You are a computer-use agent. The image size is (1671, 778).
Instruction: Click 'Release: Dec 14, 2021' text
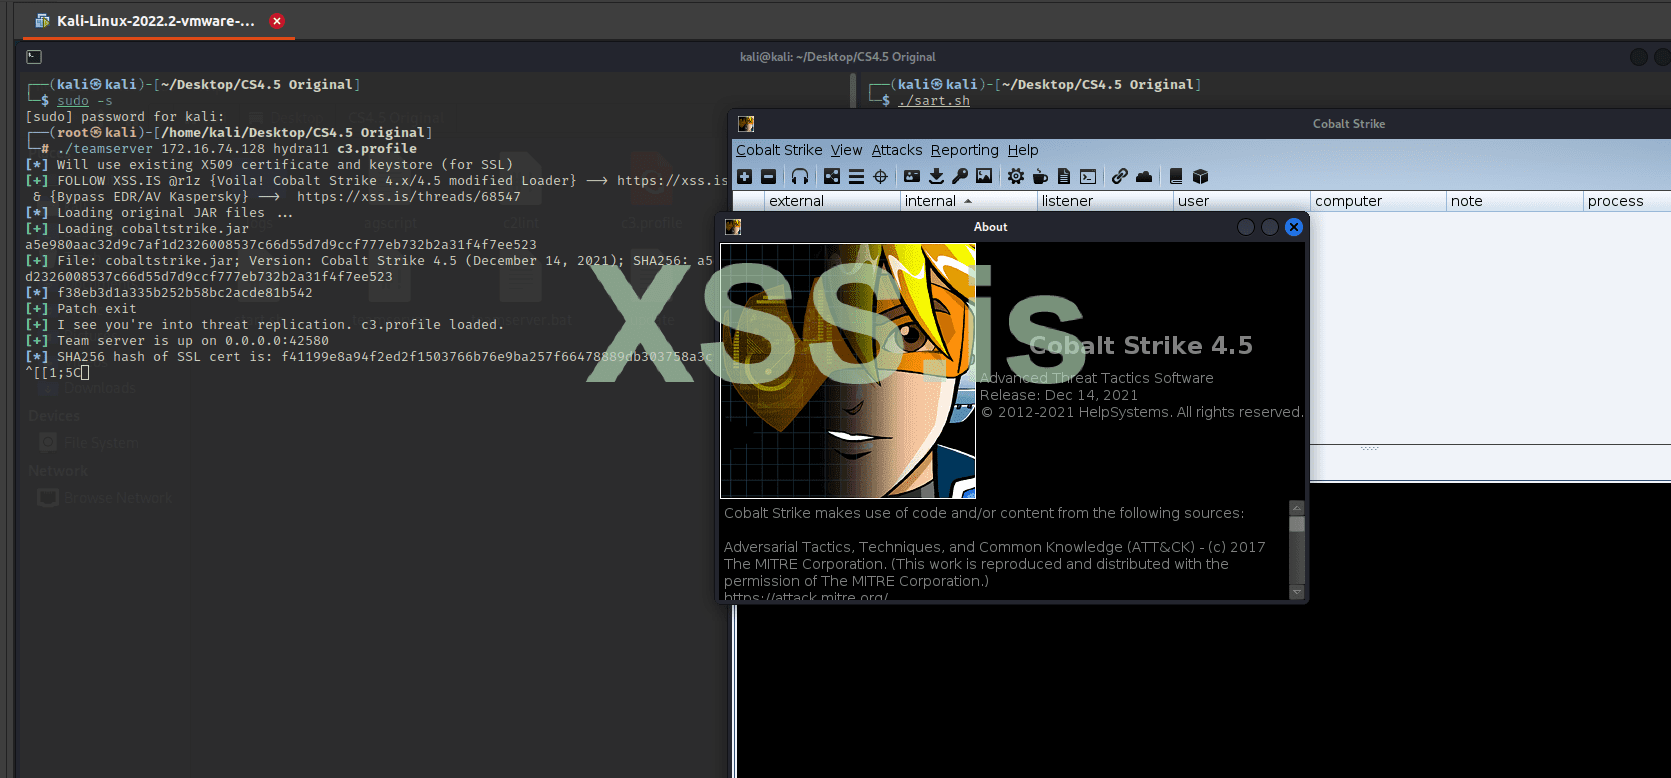pos(1059,395)
